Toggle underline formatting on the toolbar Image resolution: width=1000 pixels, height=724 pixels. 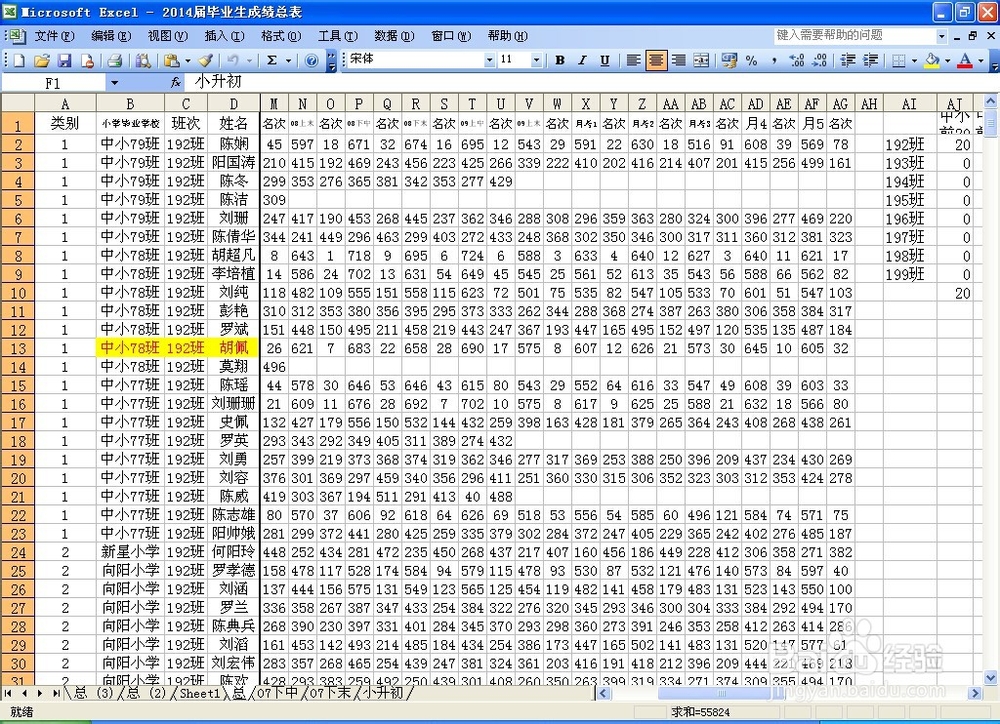[x=604, y=60]
